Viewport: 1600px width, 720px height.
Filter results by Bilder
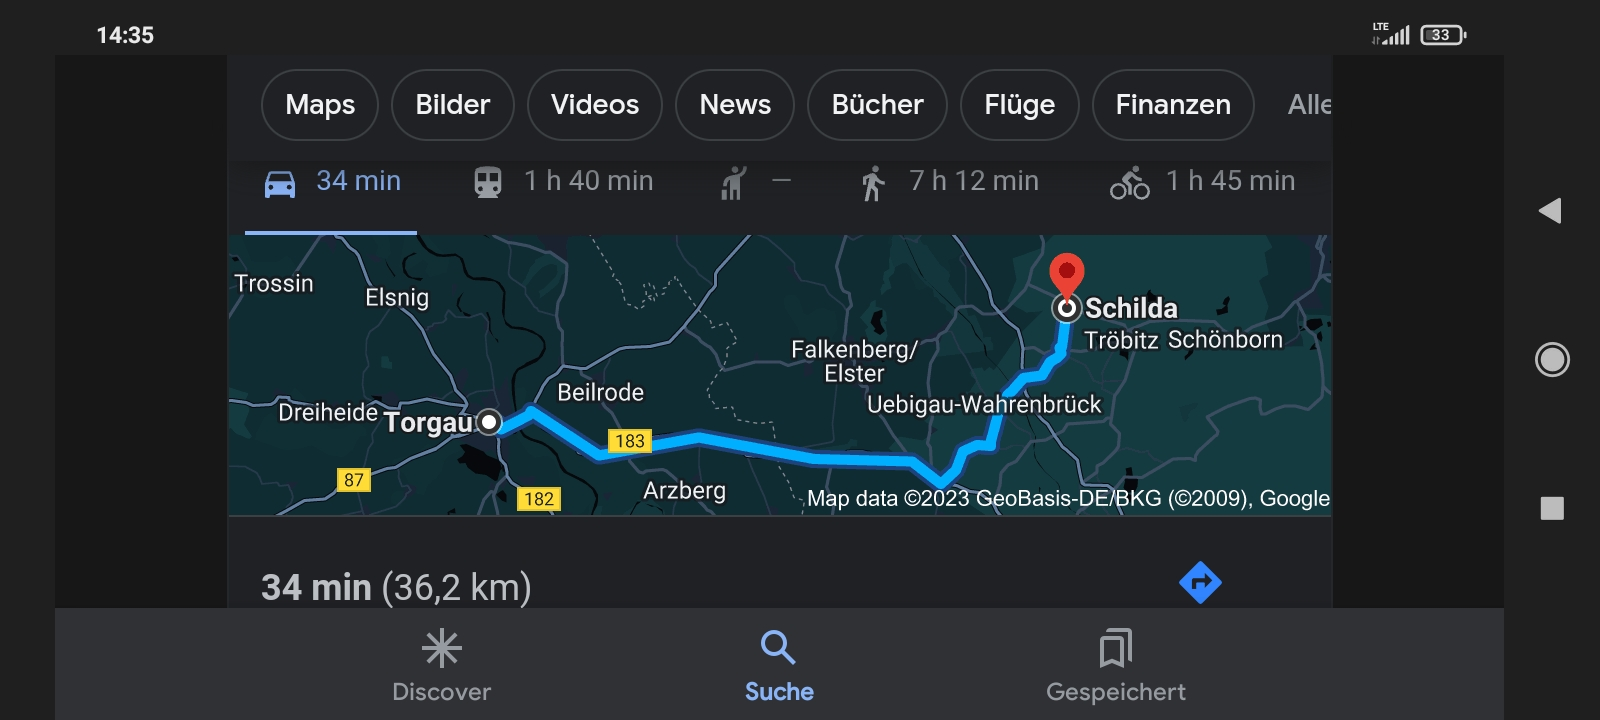pos(453,105)
